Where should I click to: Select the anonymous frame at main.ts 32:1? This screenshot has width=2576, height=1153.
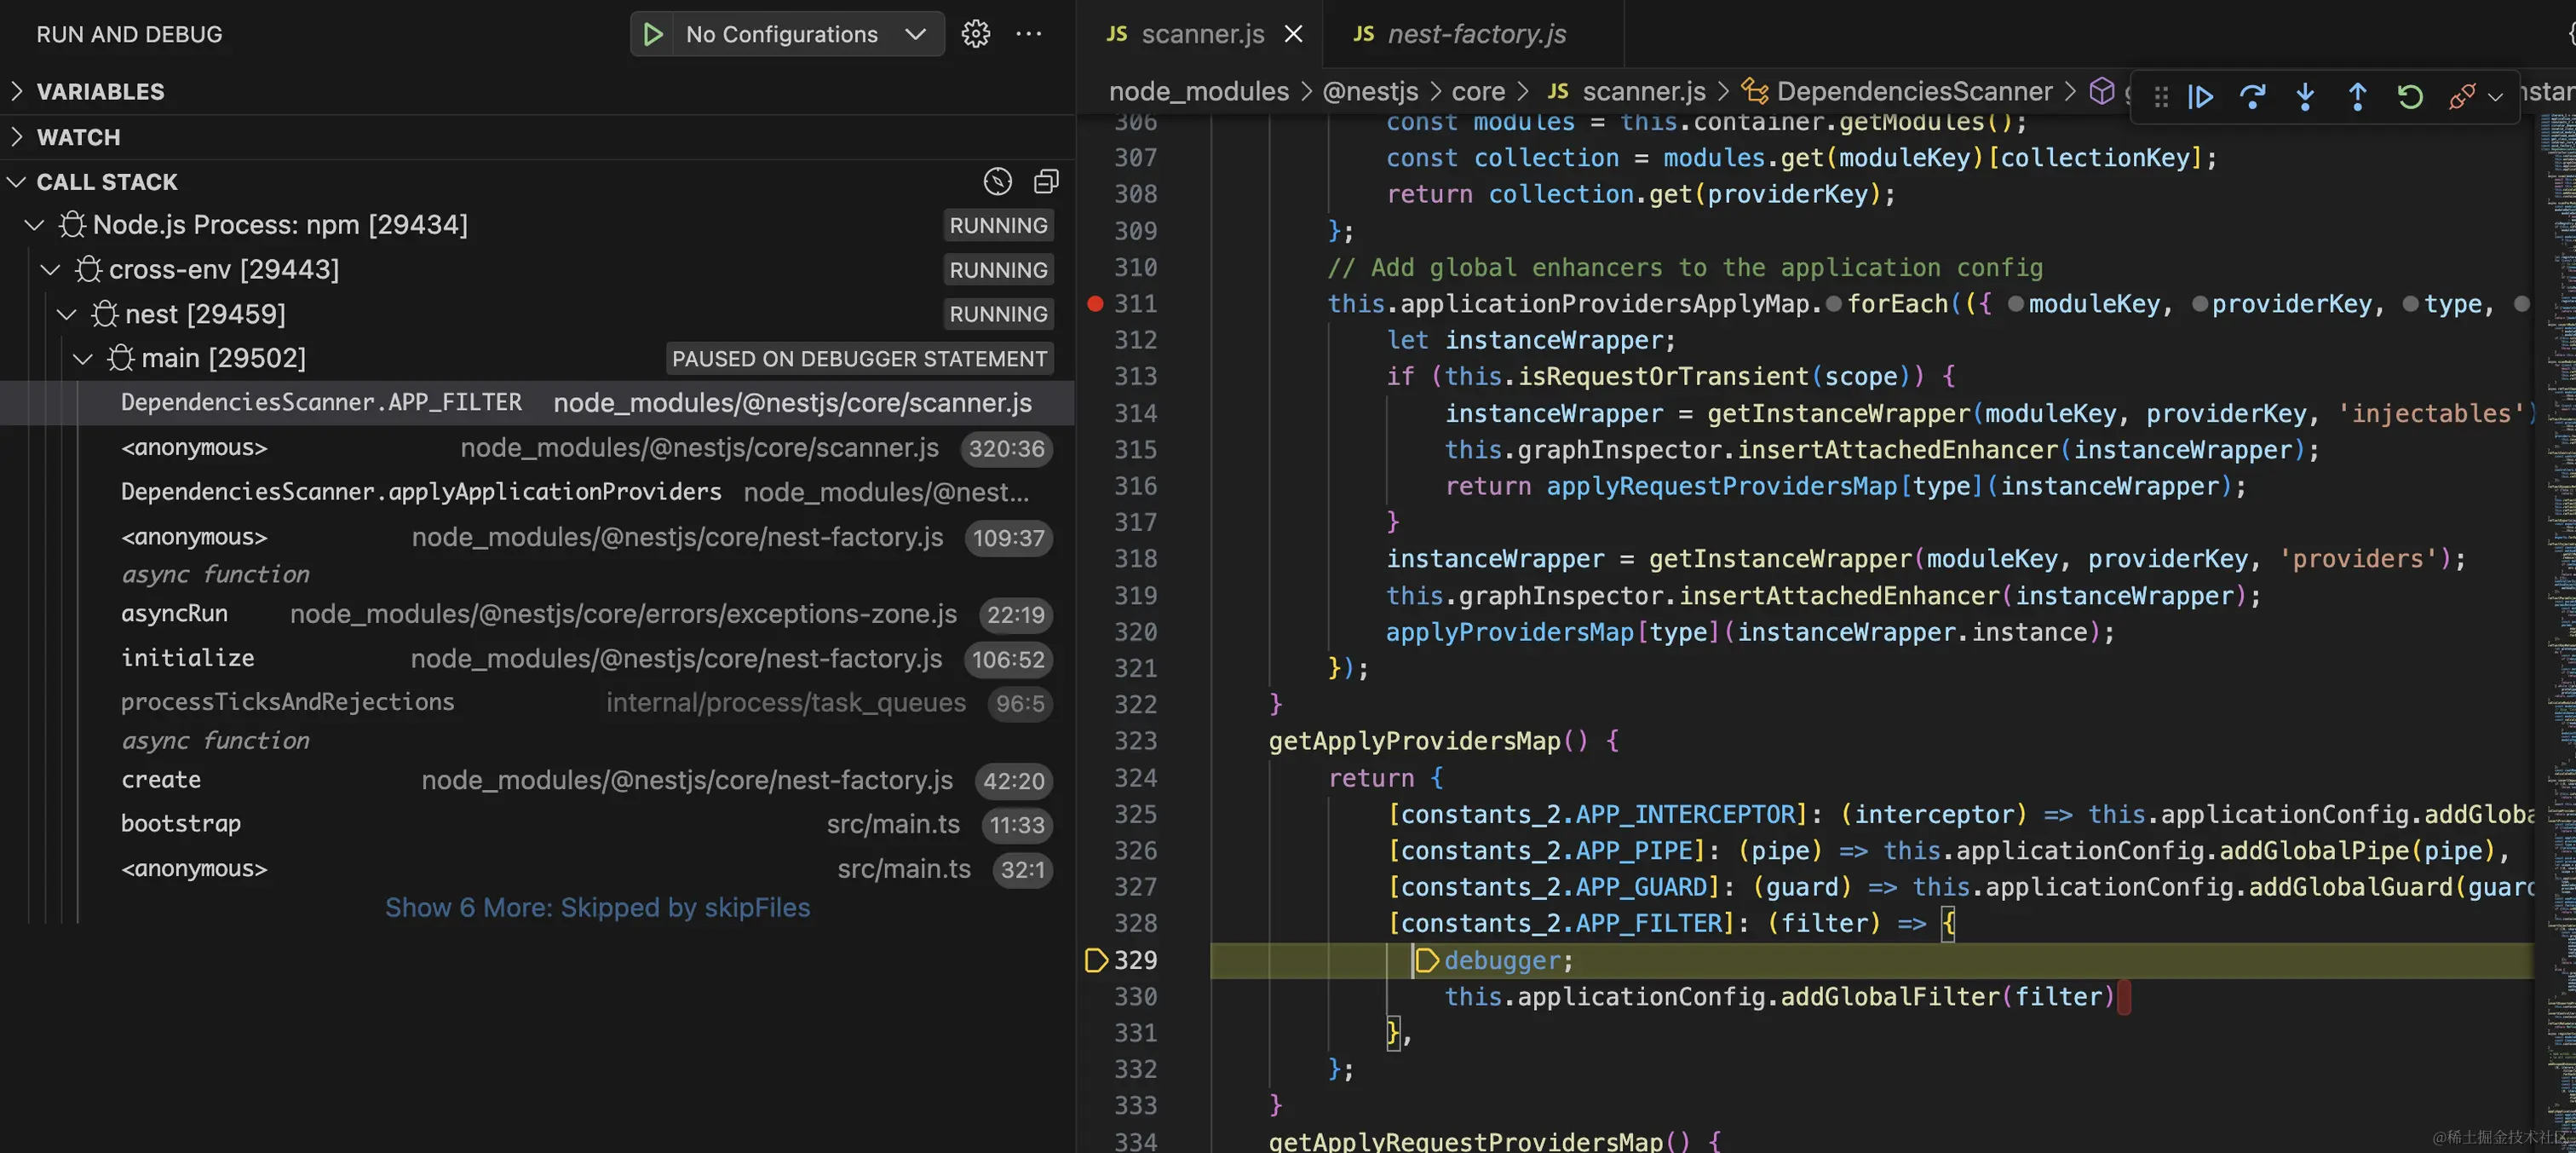tap(537, 869)
